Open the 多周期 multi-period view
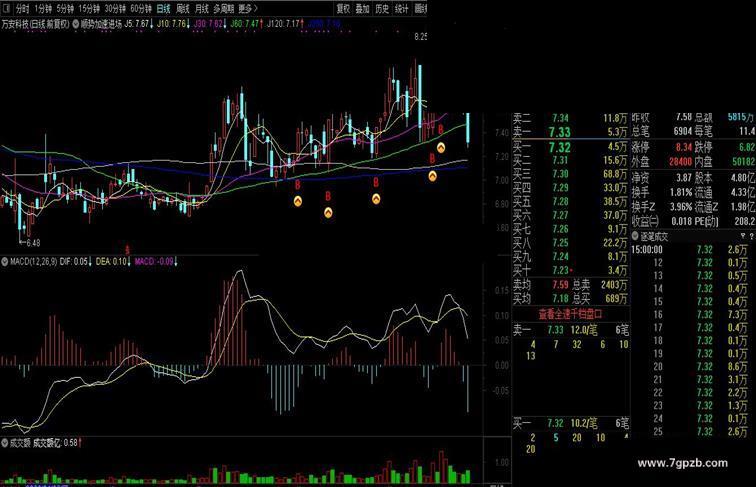Viewport: 756px width, 487px height. 224,9
